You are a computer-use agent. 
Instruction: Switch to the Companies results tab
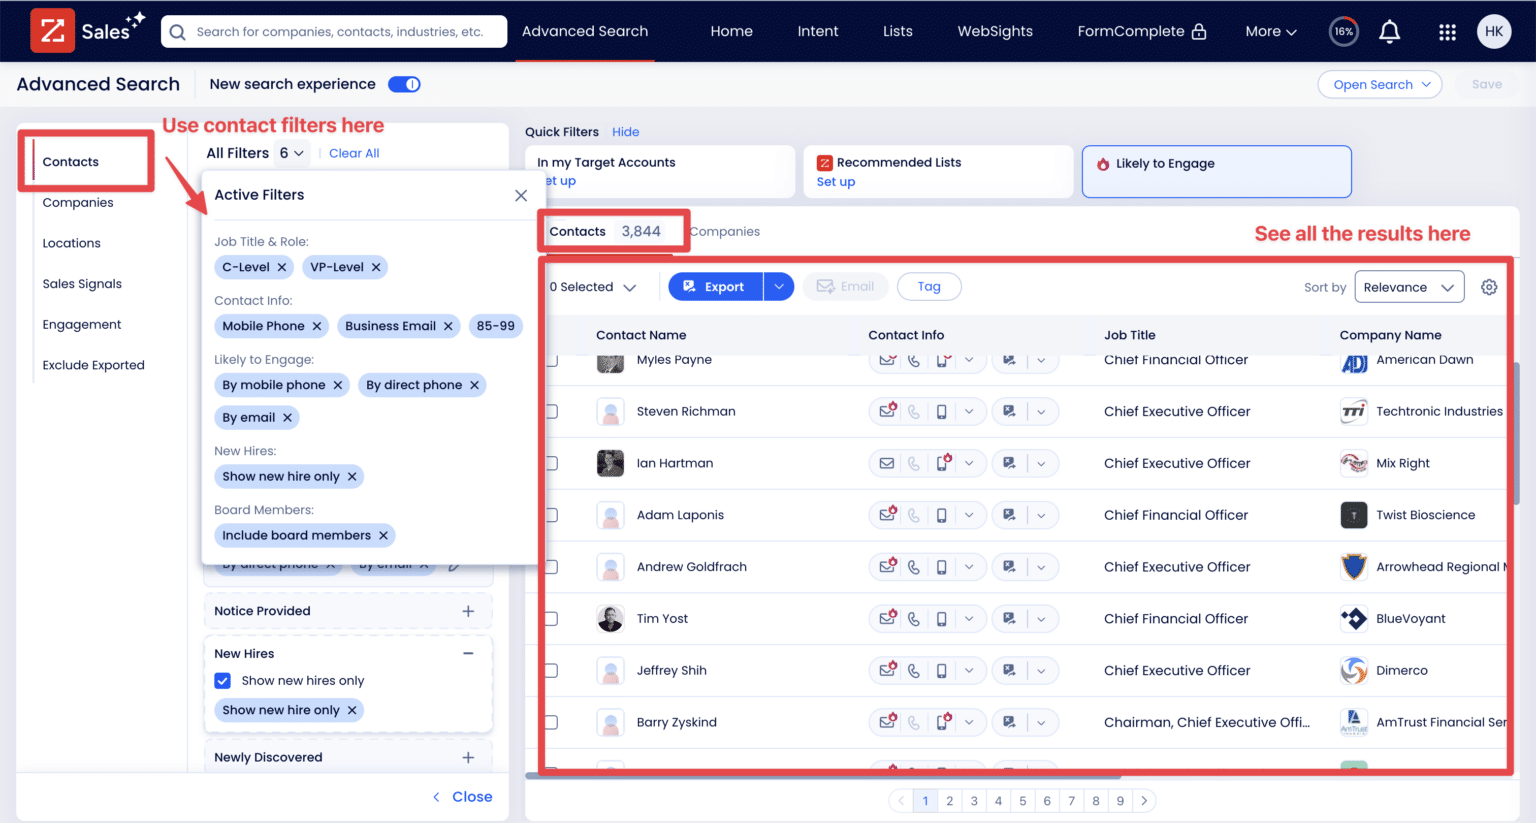(x=724, y=231)
